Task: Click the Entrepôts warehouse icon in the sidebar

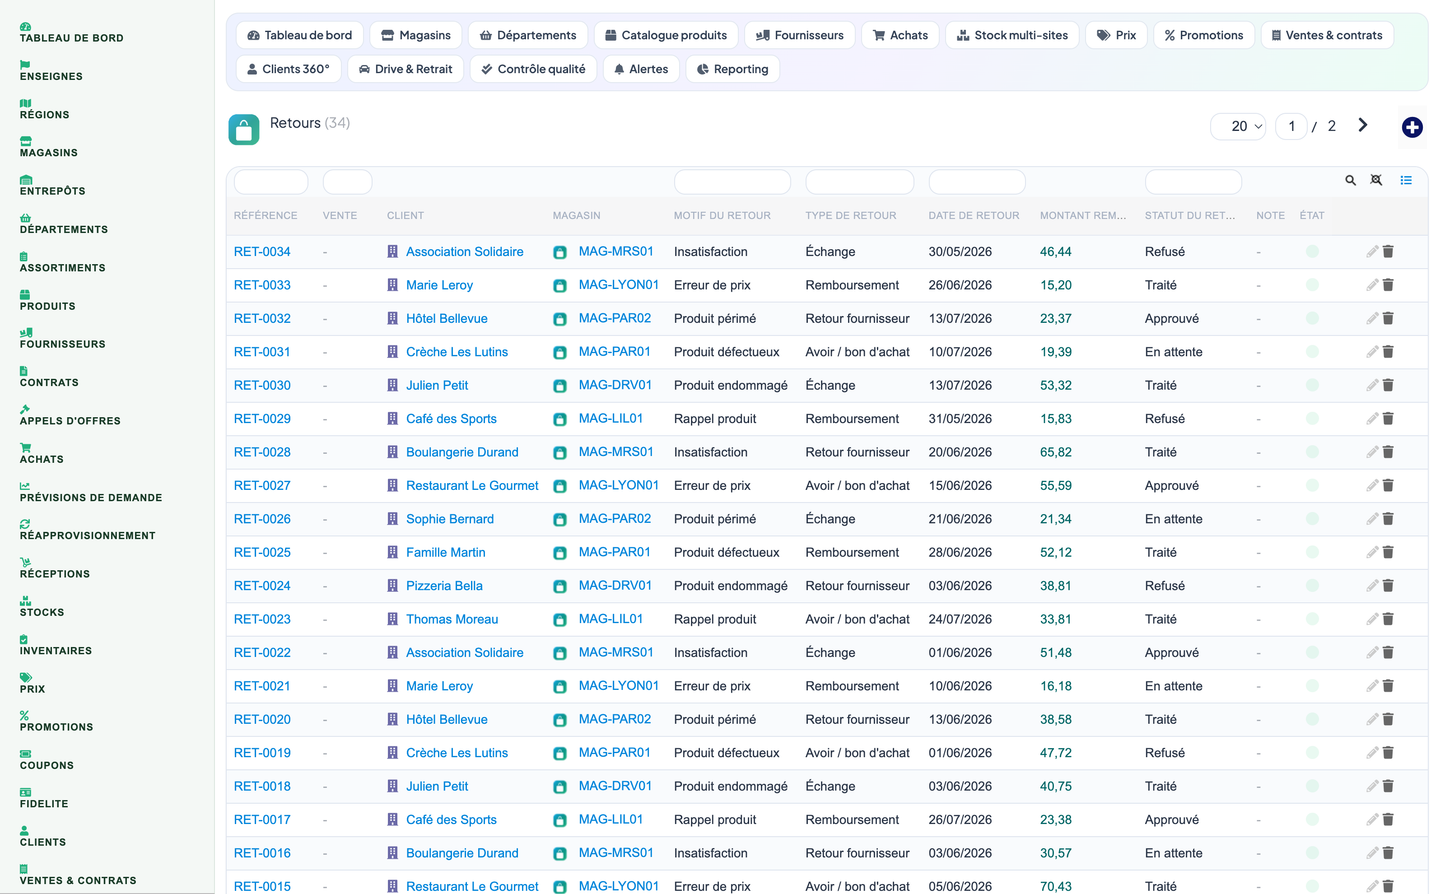Action: pyautogui.click(x=25, y=179)
